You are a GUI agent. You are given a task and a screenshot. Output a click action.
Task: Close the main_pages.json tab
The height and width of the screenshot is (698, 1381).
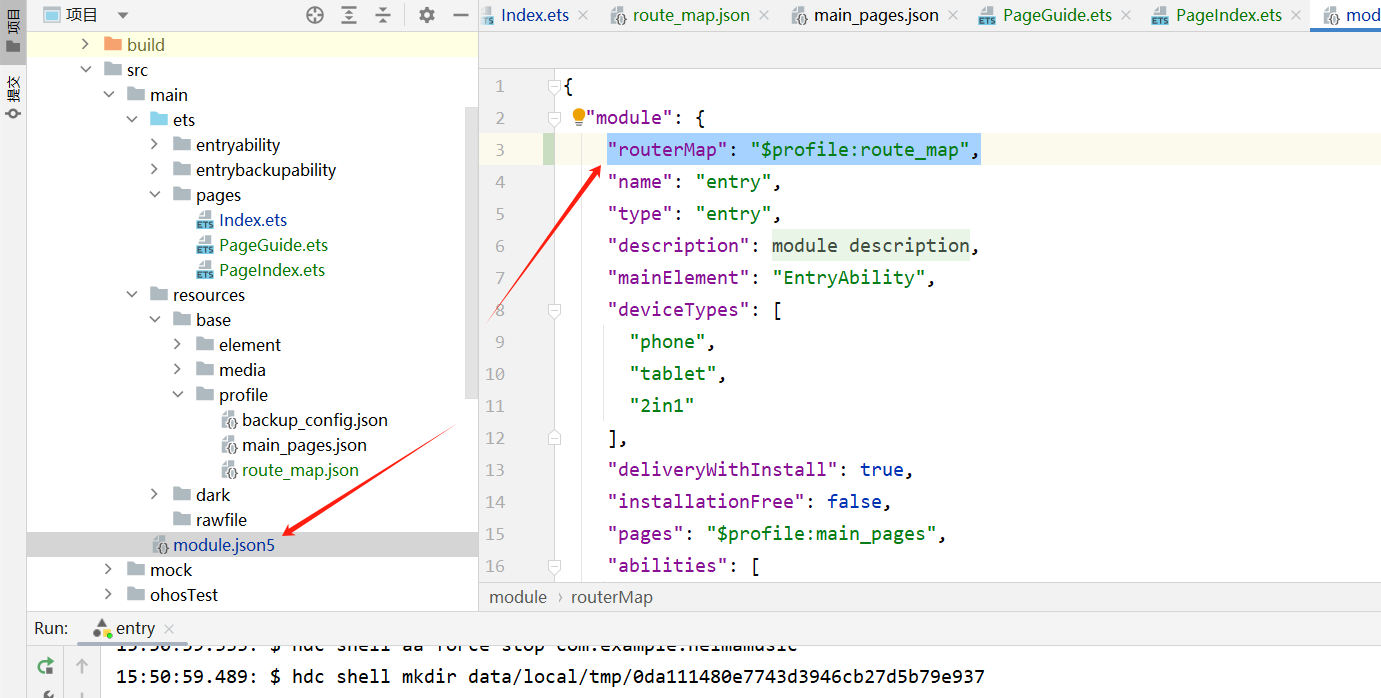tap(953, 15)
